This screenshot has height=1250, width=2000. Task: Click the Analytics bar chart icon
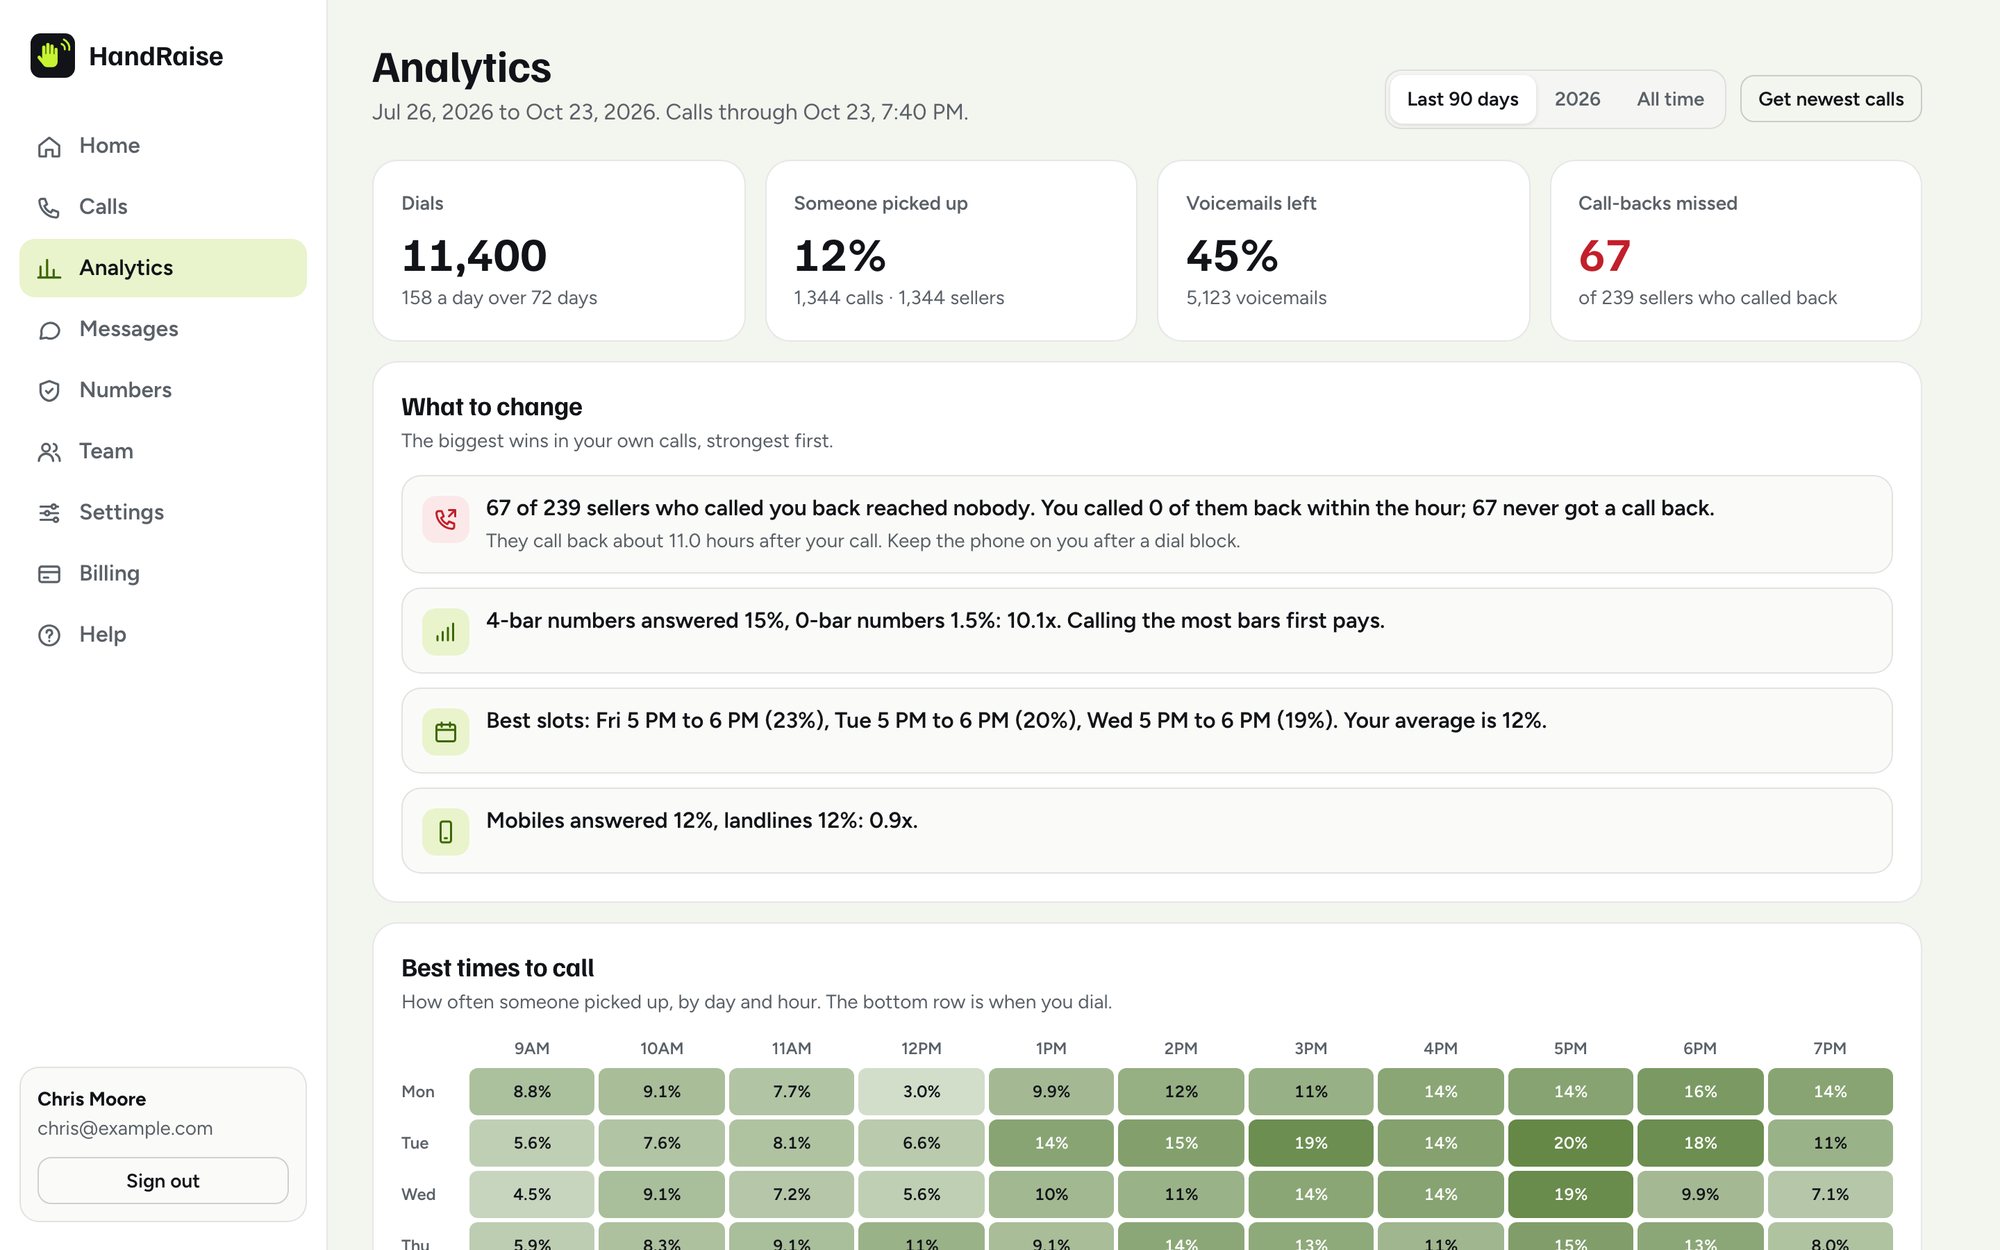49,268
